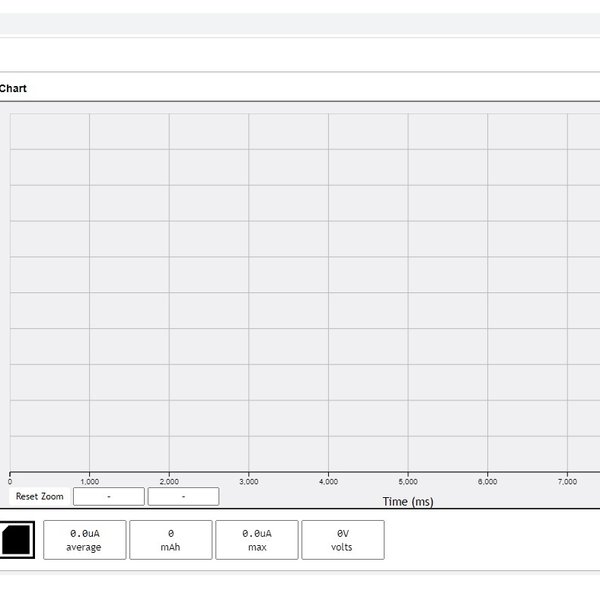Click the second dash field after Reset Zoom
The height and width of the screenshot is (600, 600).
point(183,496)
